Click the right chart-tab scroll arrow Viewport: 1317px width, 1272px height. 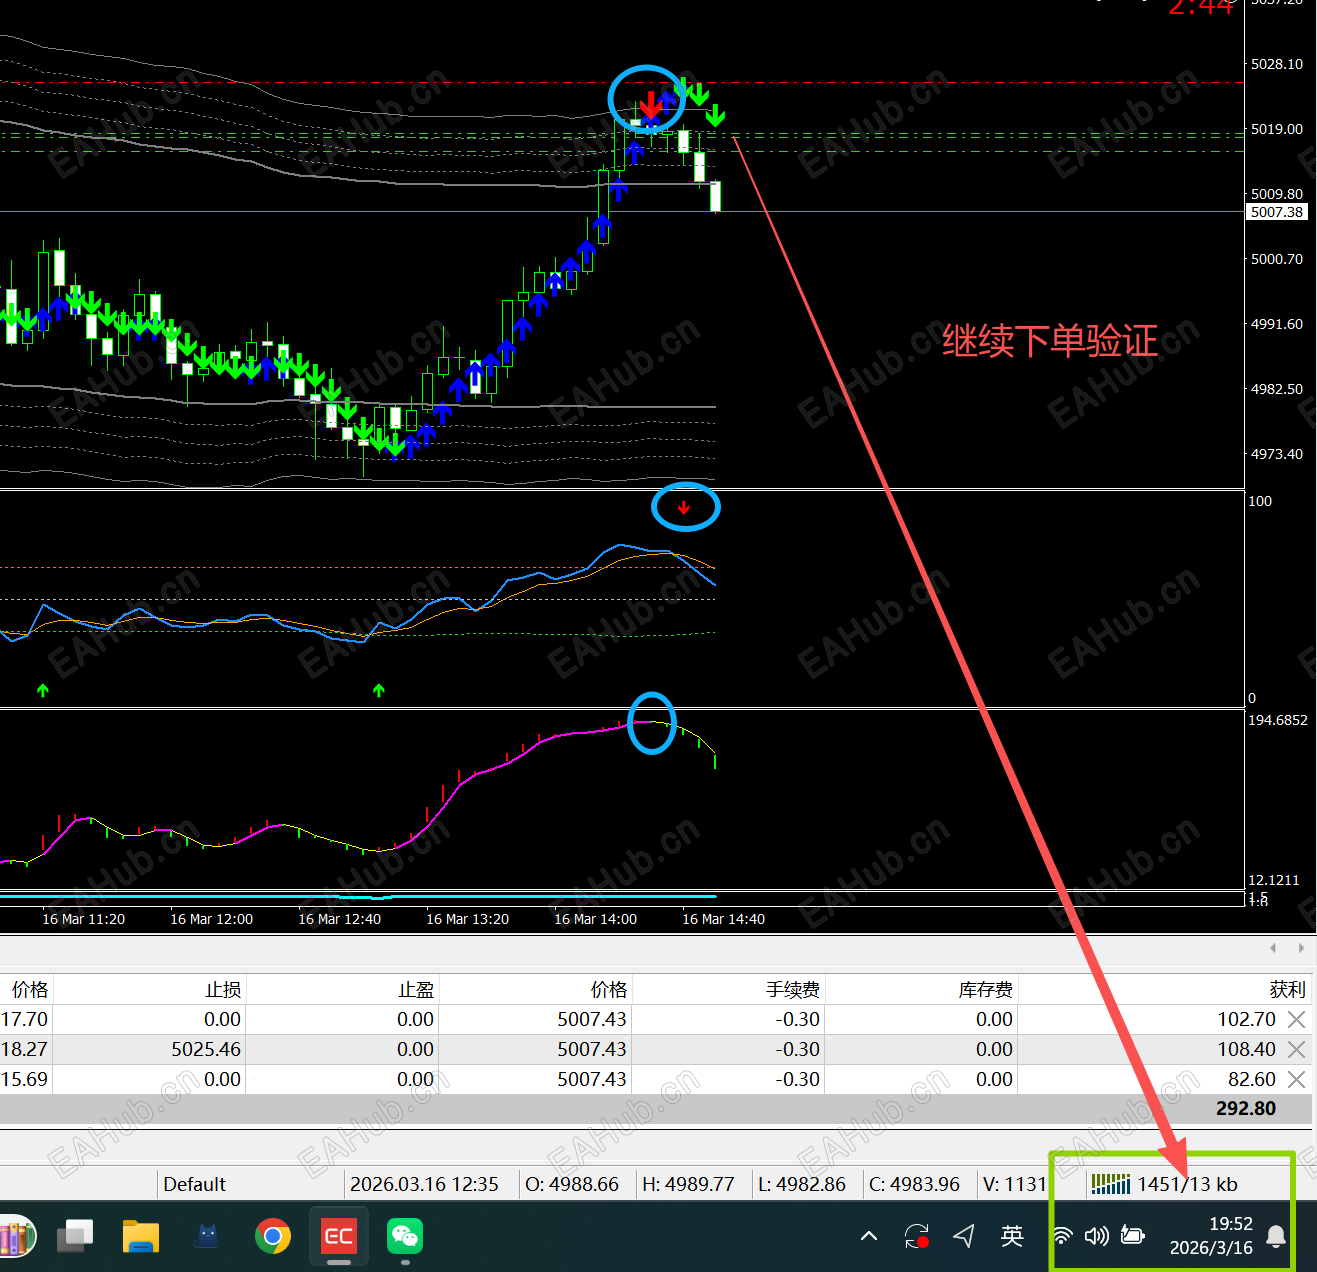(1301, 948)
